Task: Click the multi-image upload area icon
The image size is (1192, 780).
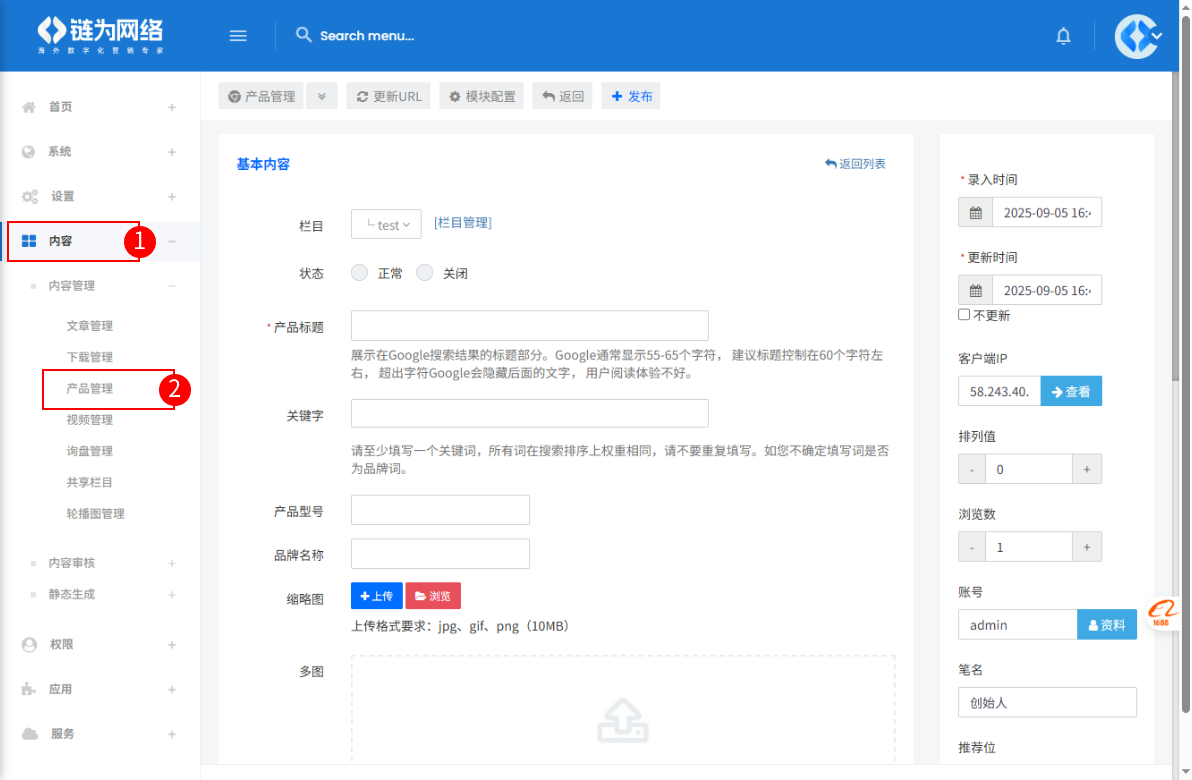Action: pyautogui.click(x=623, y=720)
